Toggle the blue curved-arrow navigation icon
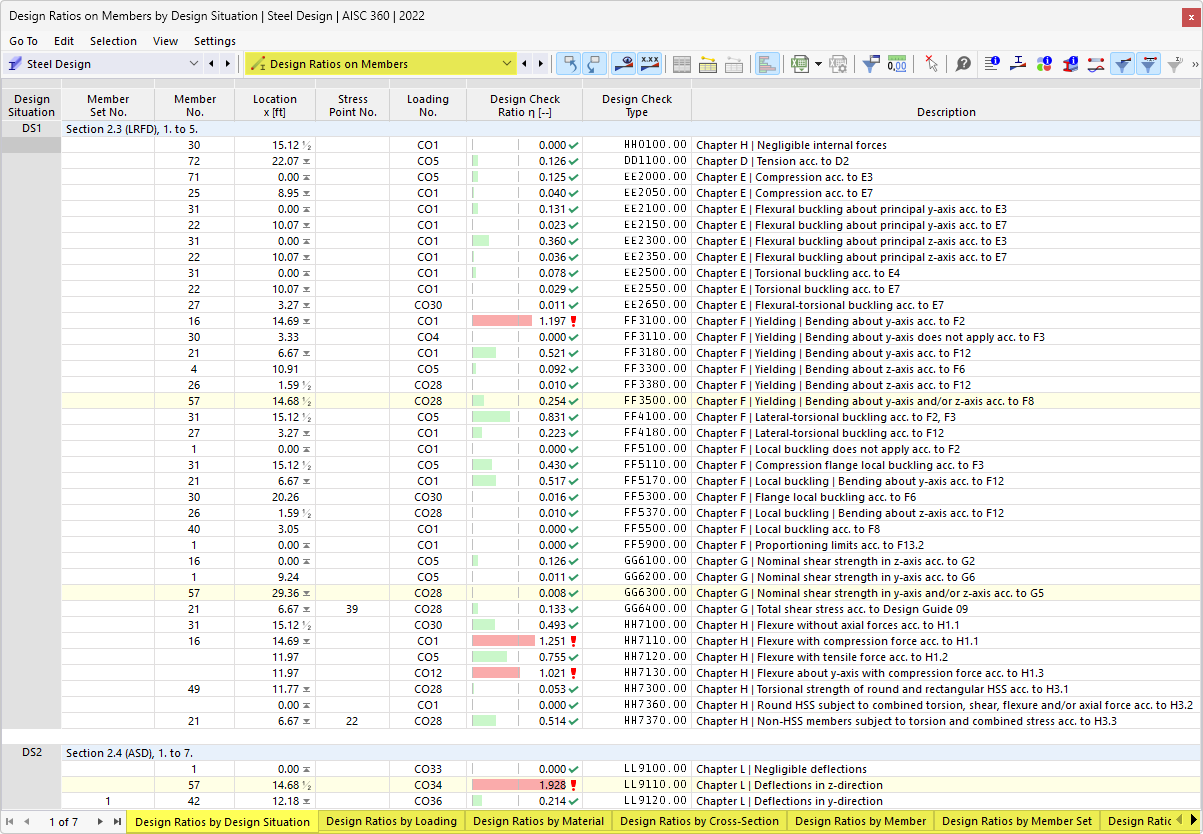The width and height of the screenshot is (1203, 834). click(x=568, y=63)
